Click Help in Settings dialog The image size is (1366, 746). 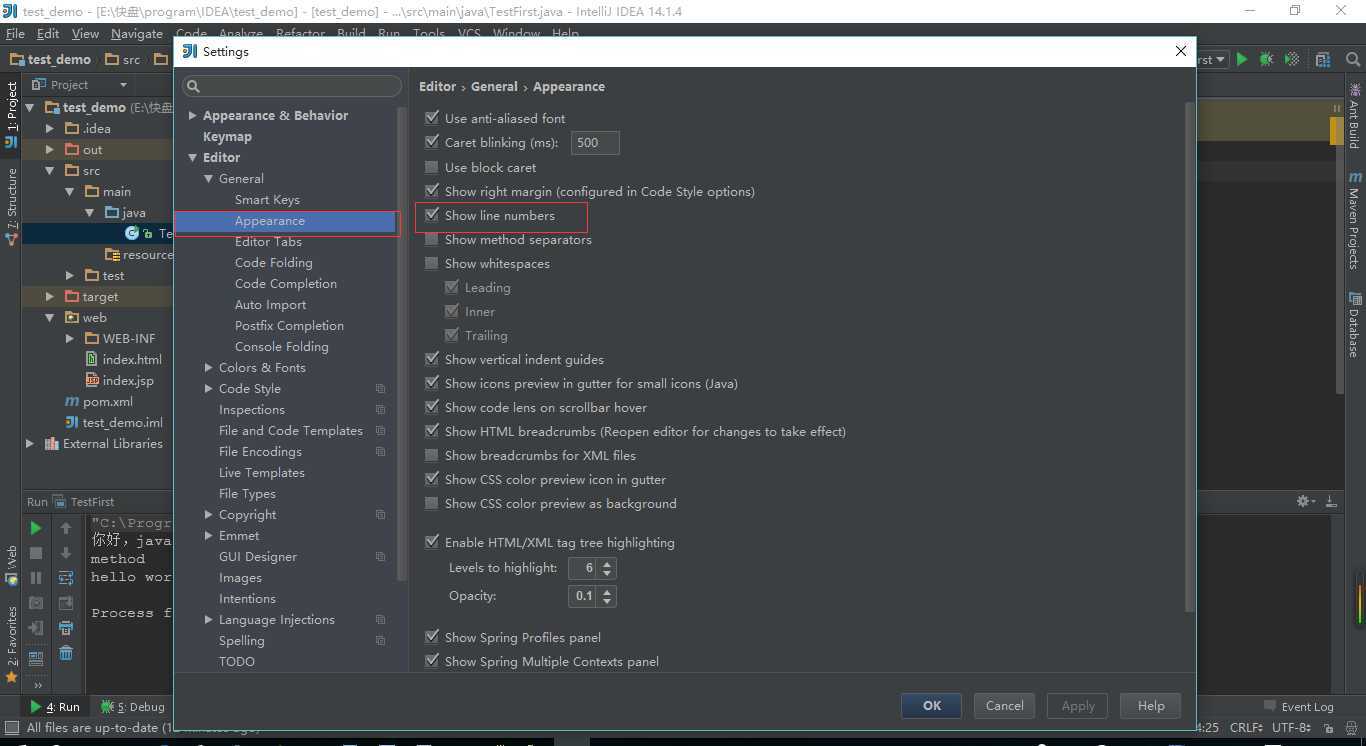[1150, 705]
